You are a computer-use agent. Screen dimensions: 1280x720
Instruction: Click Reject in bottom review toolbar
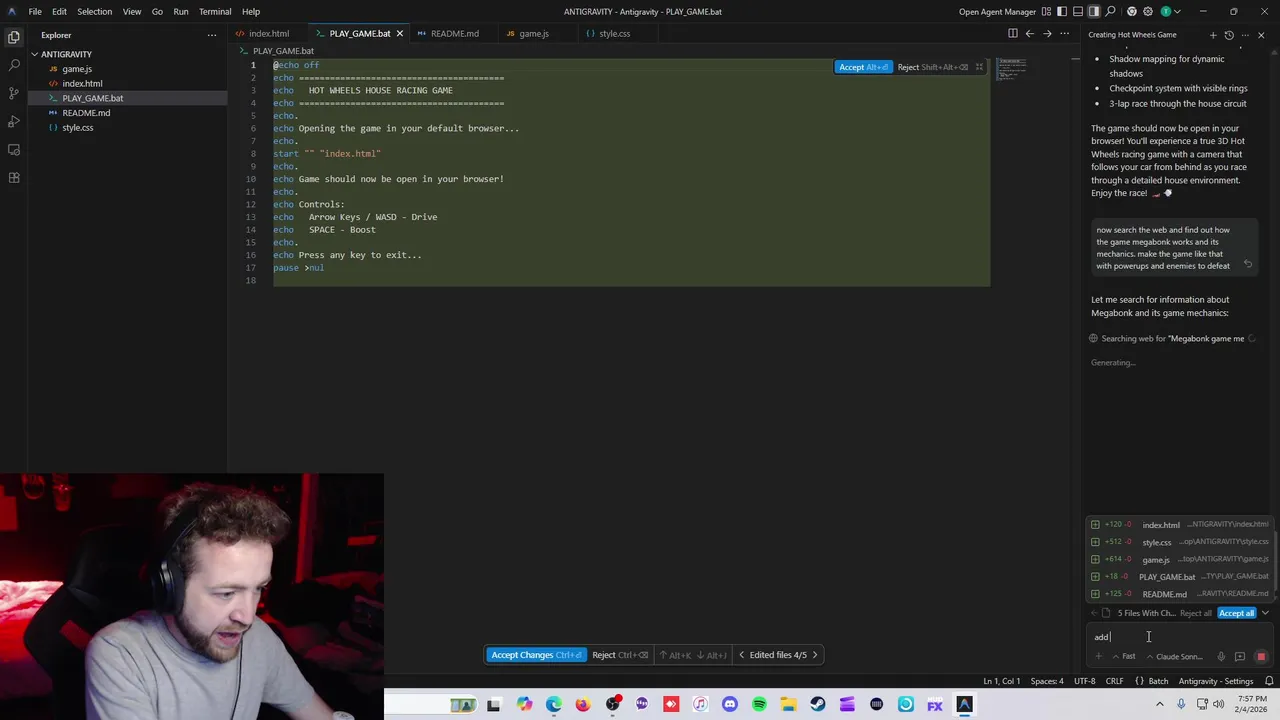620,655
